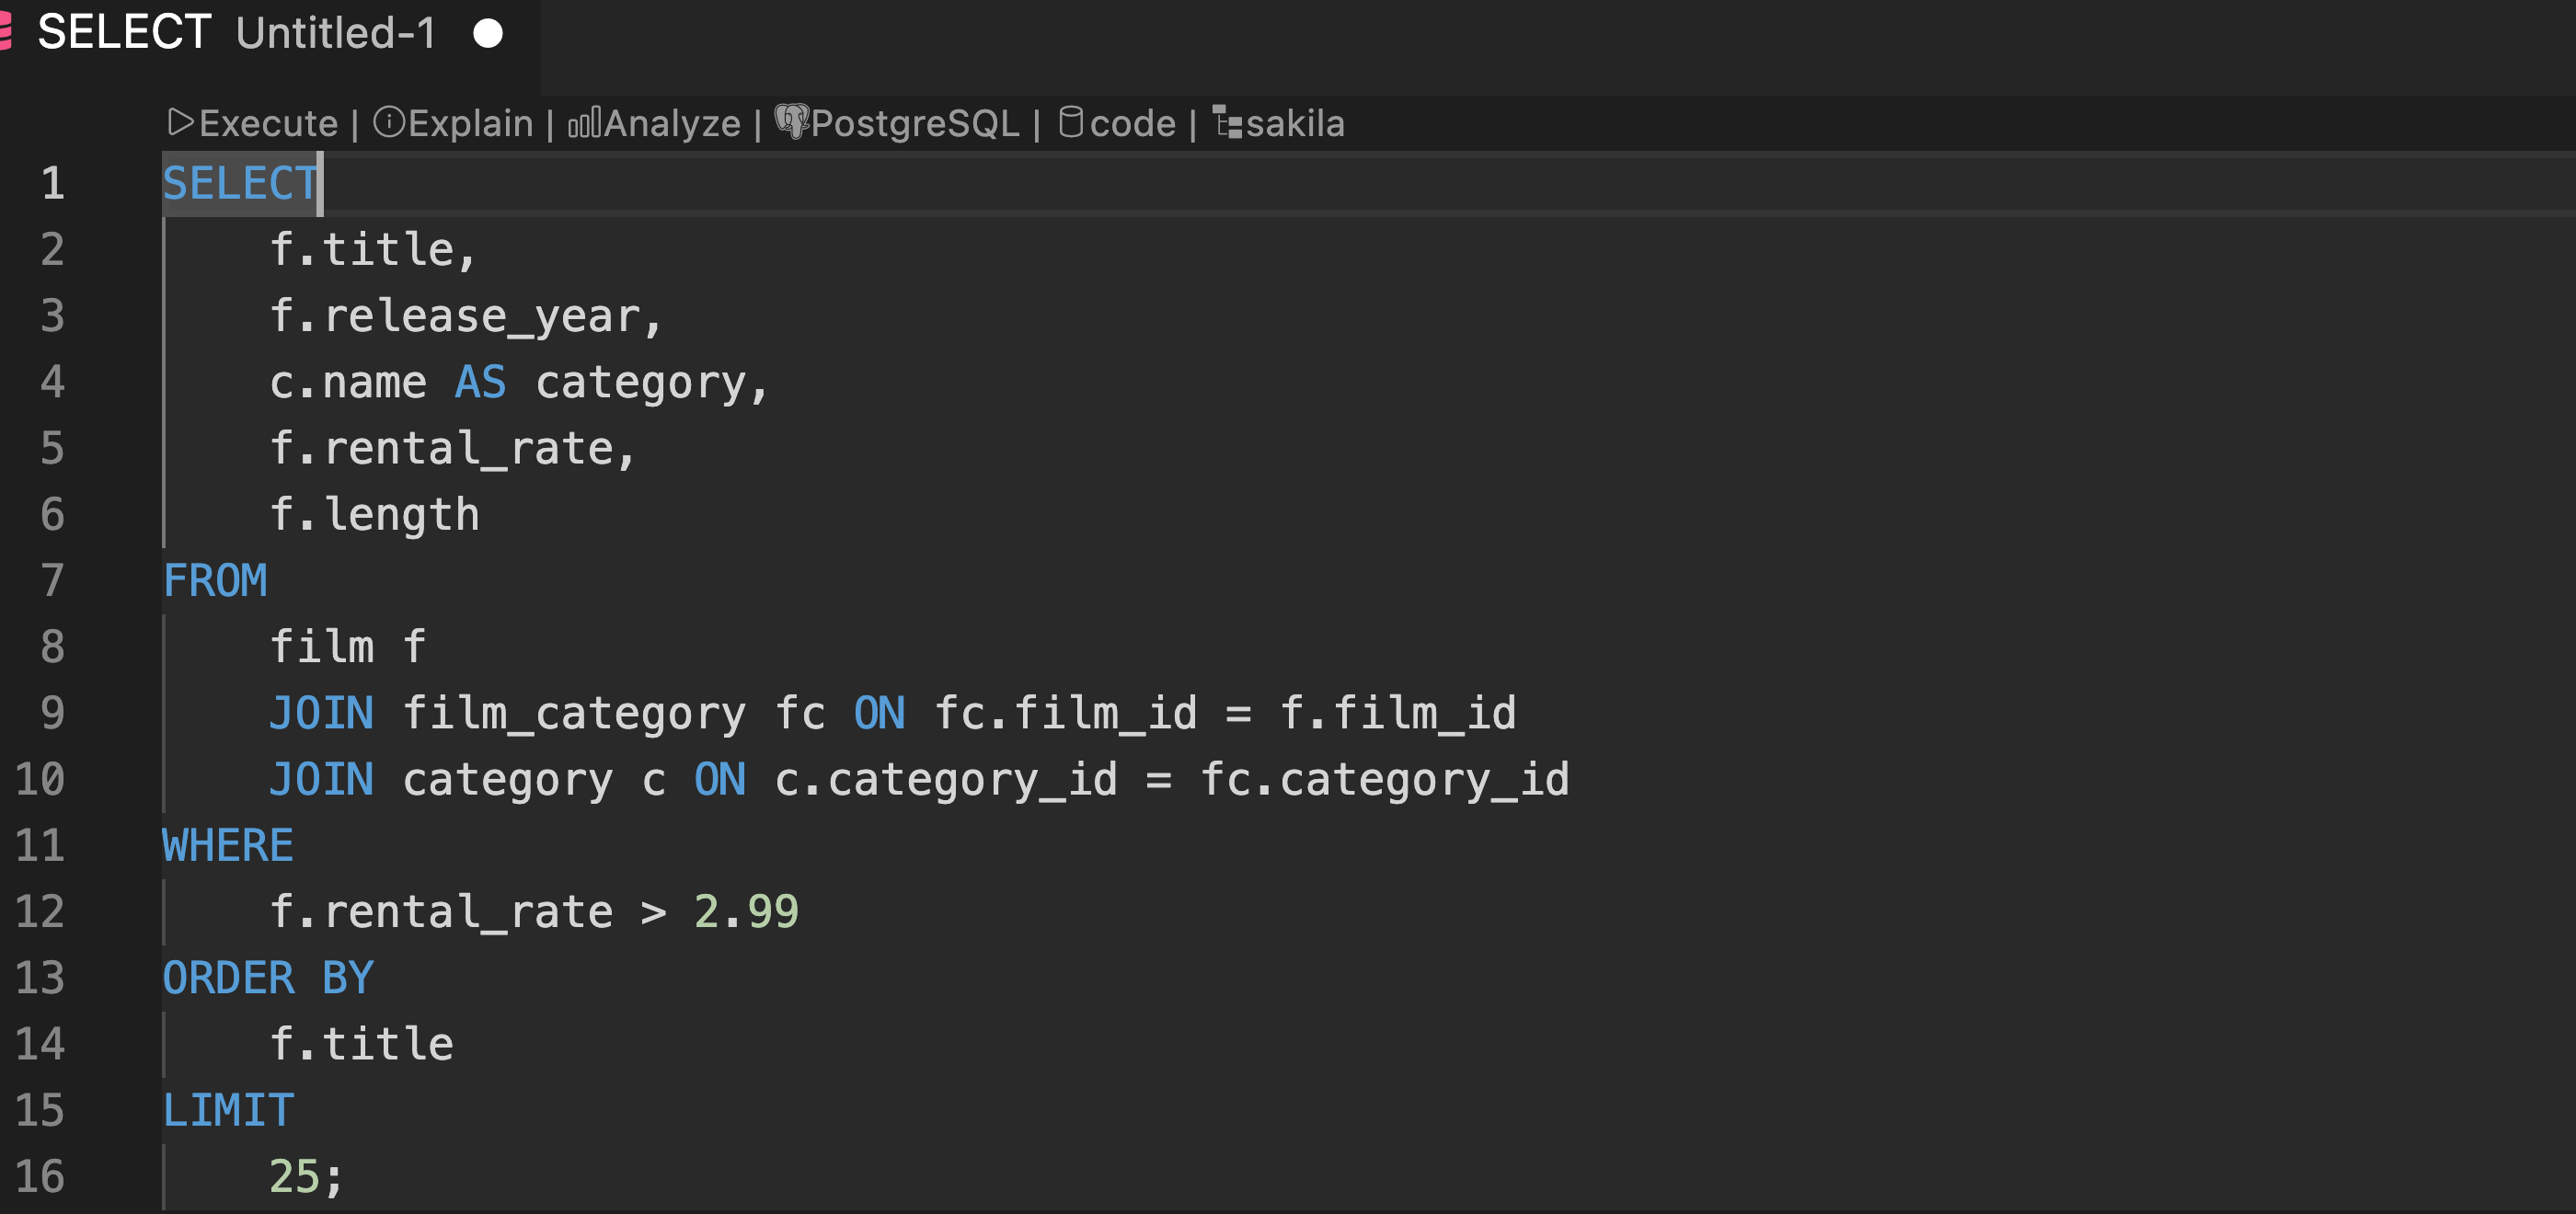The height and width of the screenshot is (1214, 2576).
Task: Click line number 12 in the gutter
Action: coord(41,911)
